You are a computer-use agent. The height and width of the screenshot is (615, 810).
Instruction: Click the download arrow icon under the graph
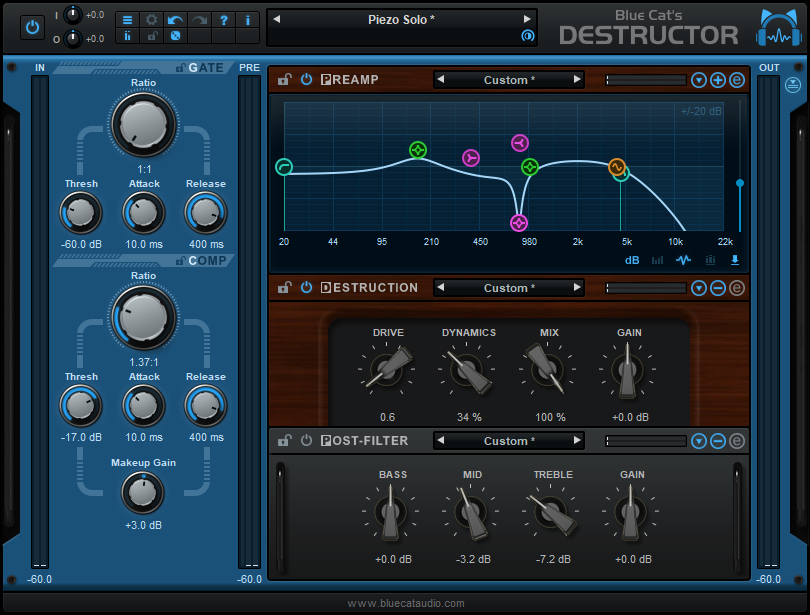coord(735,260)
